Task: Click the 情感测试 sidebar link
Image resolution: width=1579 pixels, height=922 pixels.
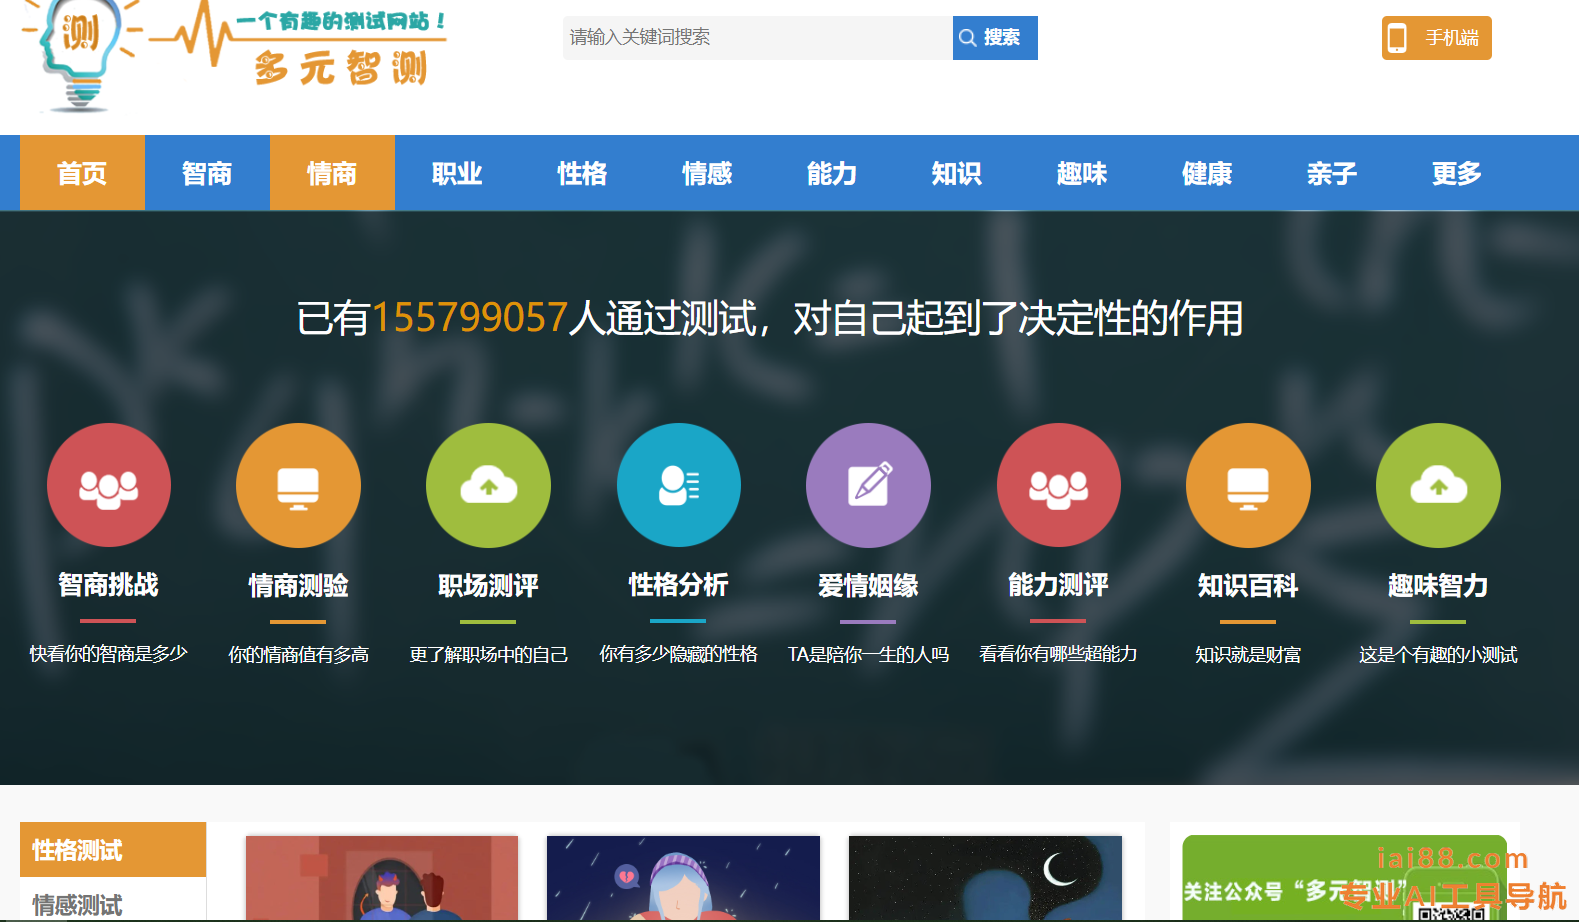Action: 78,904
